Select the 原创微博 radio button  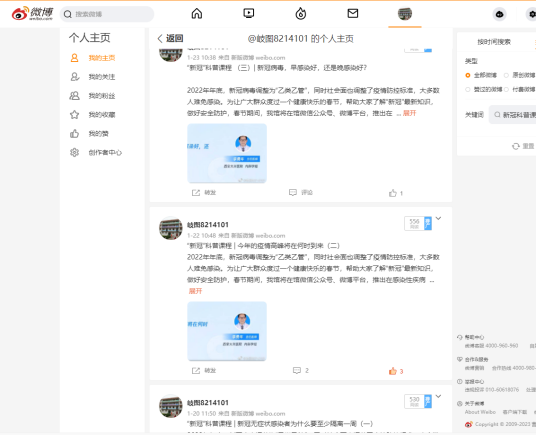506,75
